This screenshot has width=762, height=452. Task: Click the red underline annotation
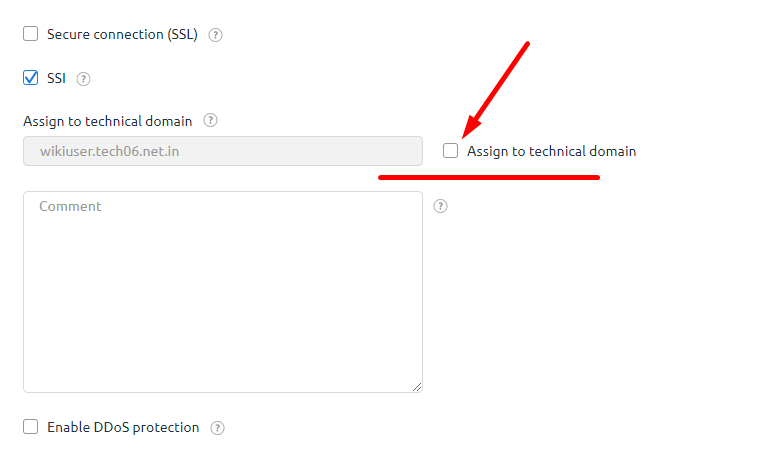(x=489, y=177)
